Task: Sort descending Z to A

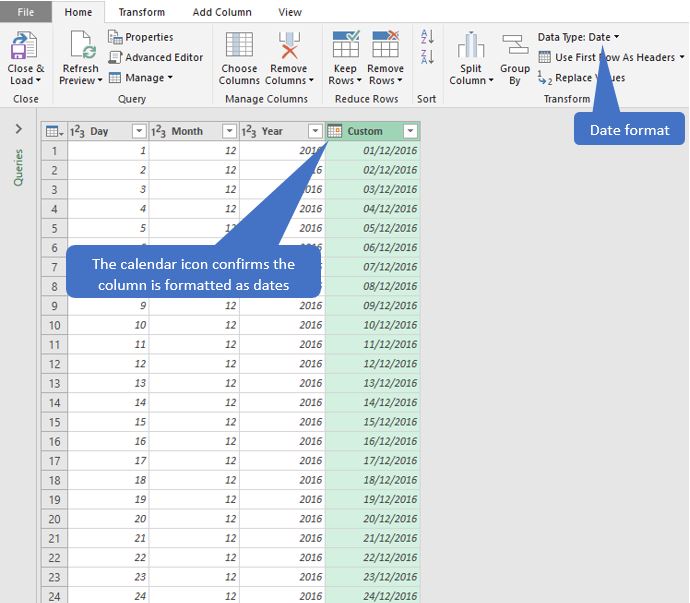Action: coord(428,57)
